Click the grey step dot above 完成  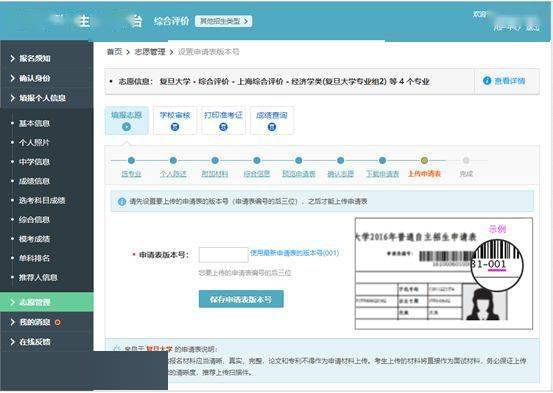pos(466,161)
